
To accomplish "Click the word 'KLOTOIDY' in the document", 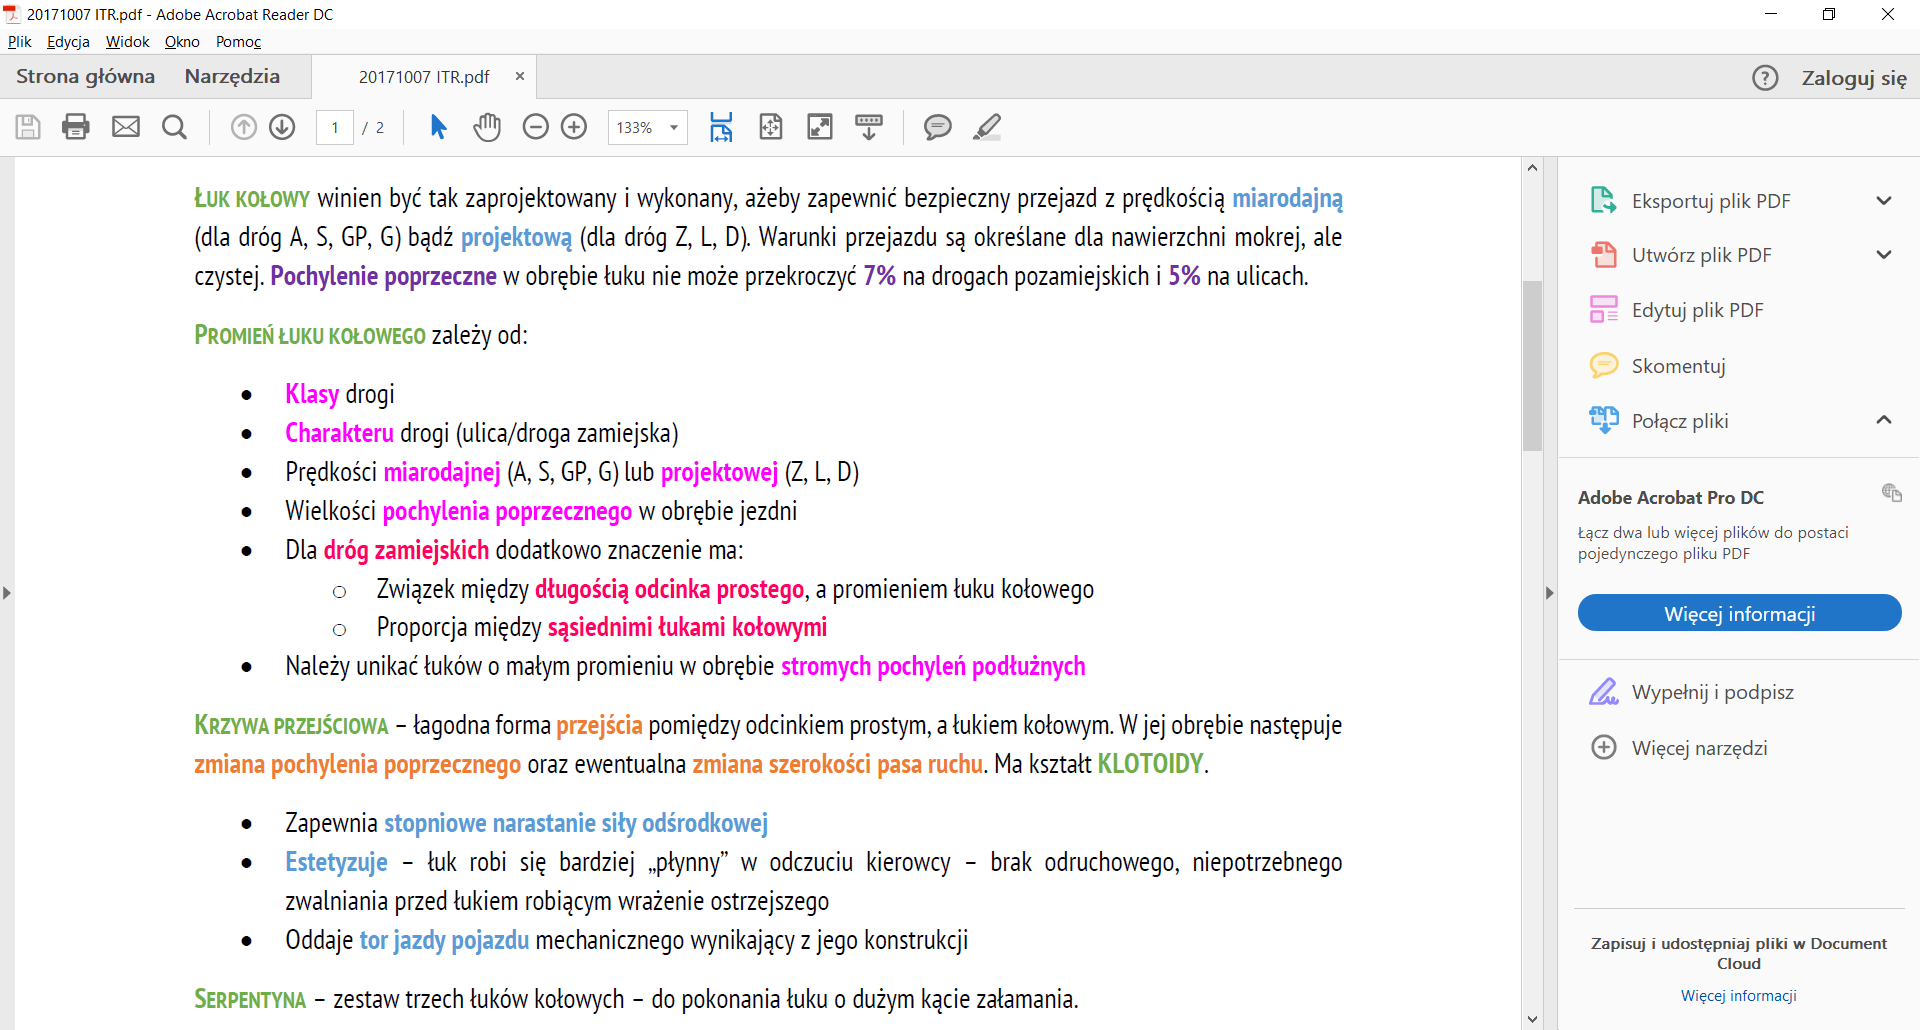I will point(1150,764).
